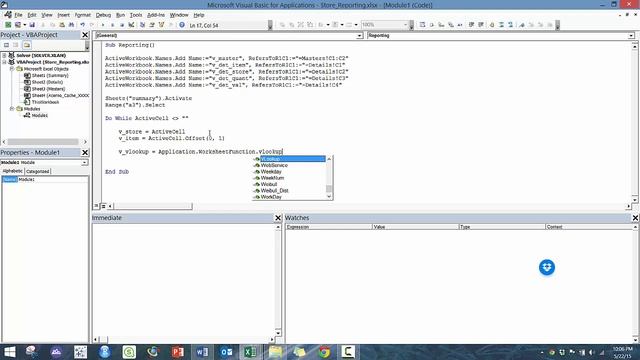Click the code window horizontal scrollbar thumb
This screenshot has width=640, height=360.
[x=153, y=206]
